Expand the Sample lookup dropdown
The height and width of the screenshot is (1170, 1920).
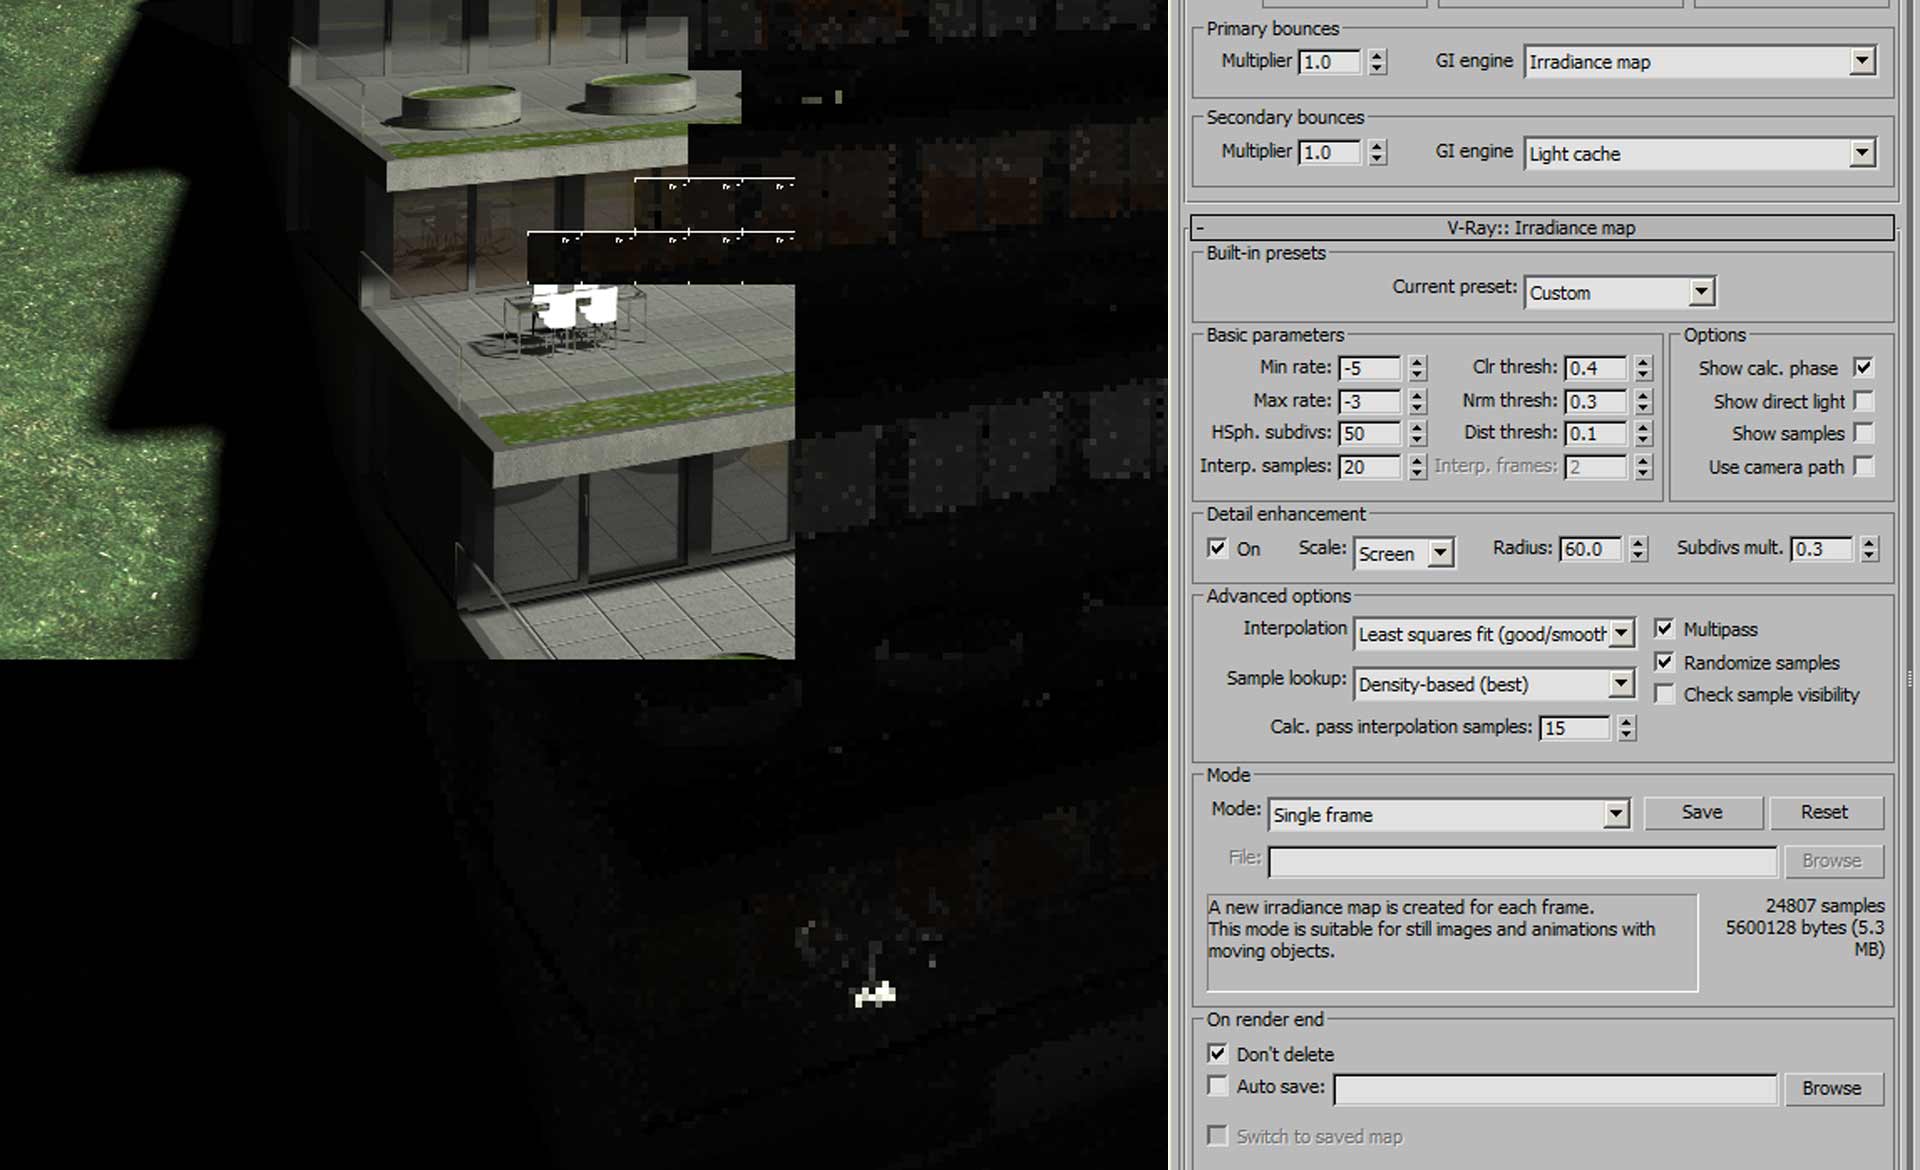coord(1621,684)
